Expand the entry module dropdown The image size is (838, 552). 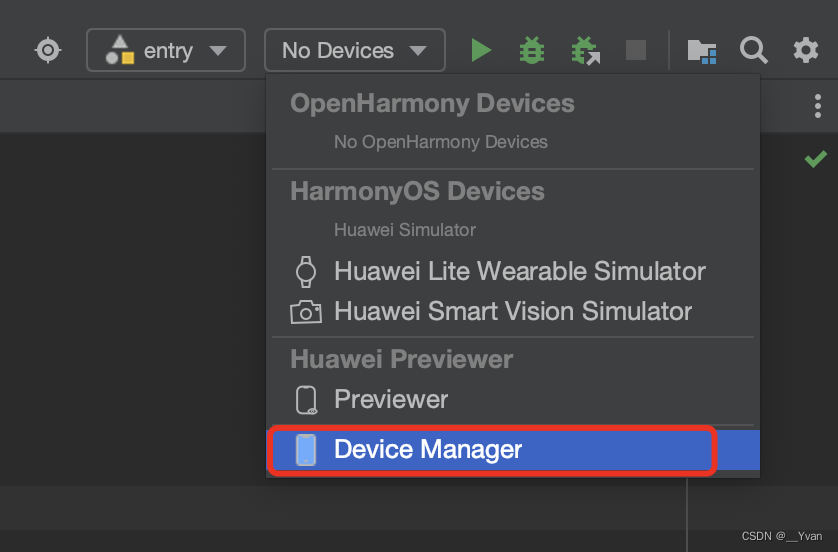tap(166, 50)
